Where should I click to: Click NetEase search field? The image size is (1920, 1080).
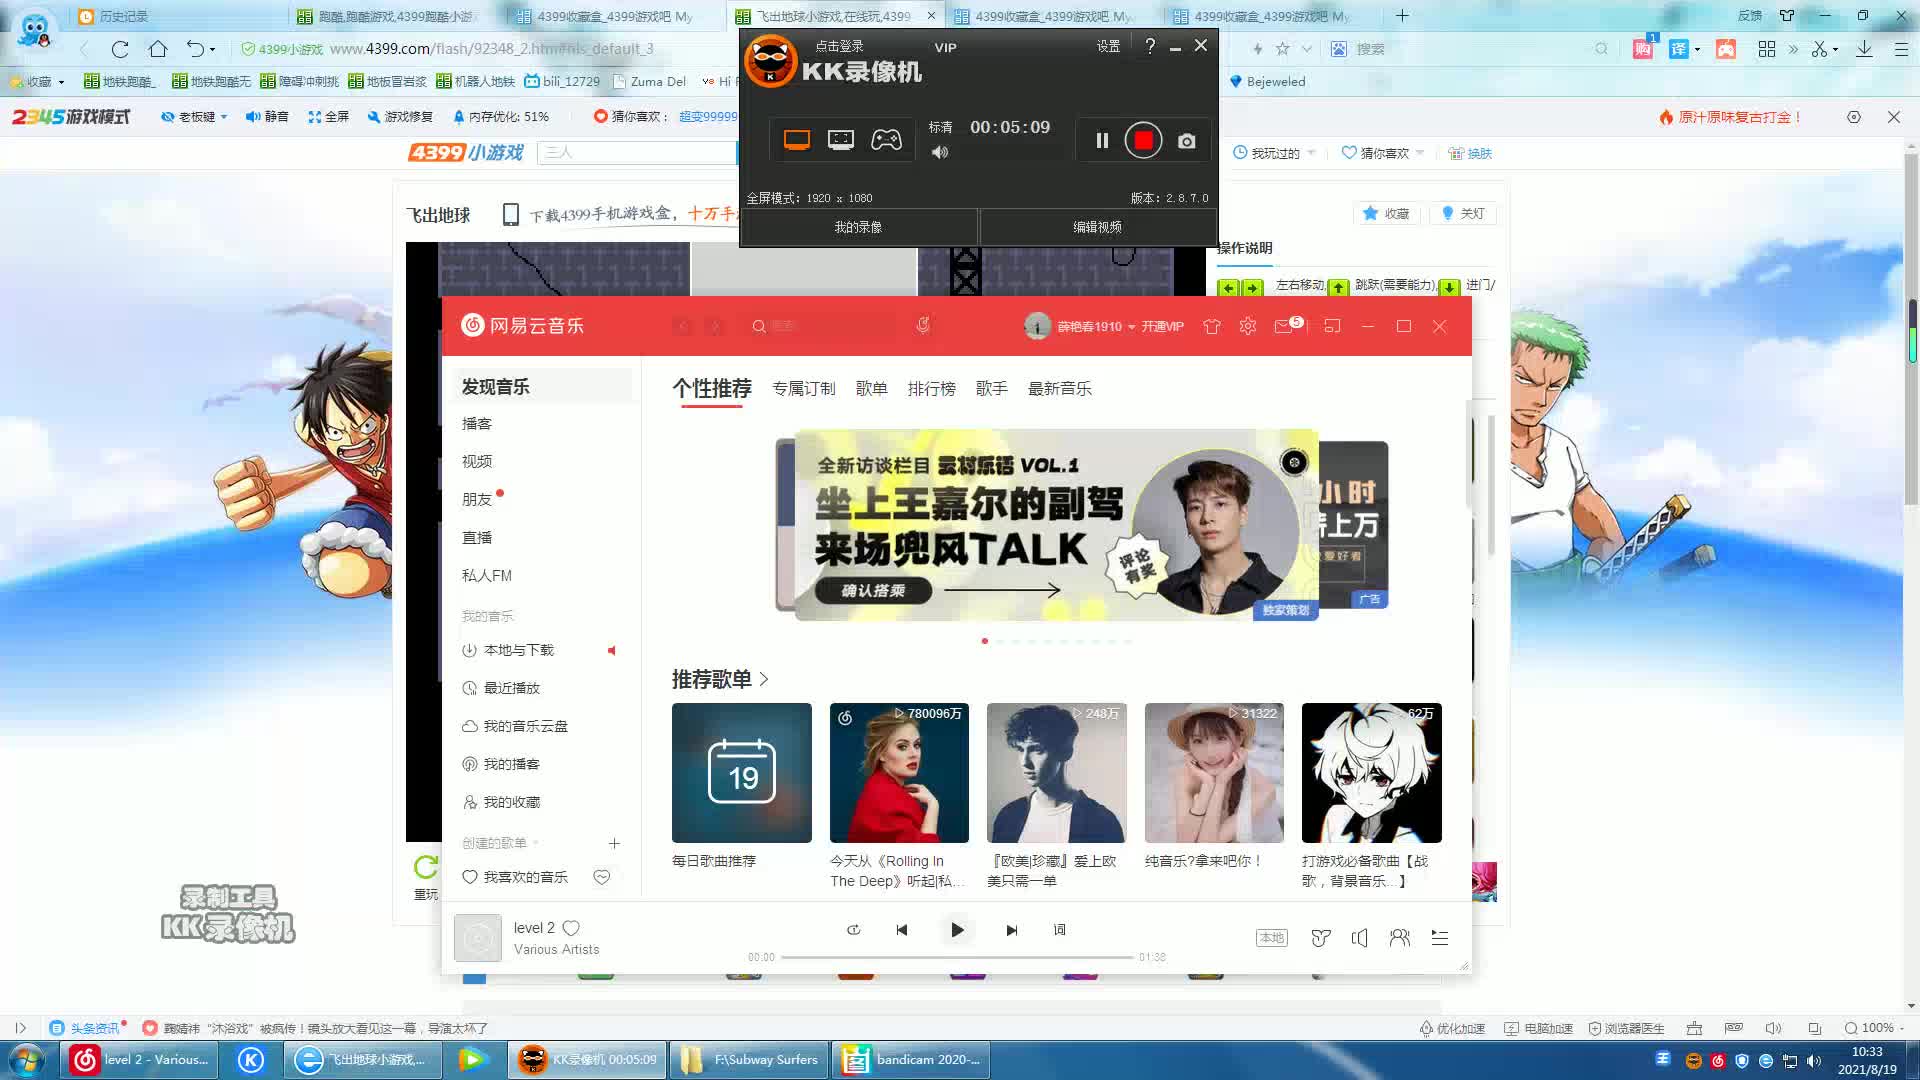(830, 326)
